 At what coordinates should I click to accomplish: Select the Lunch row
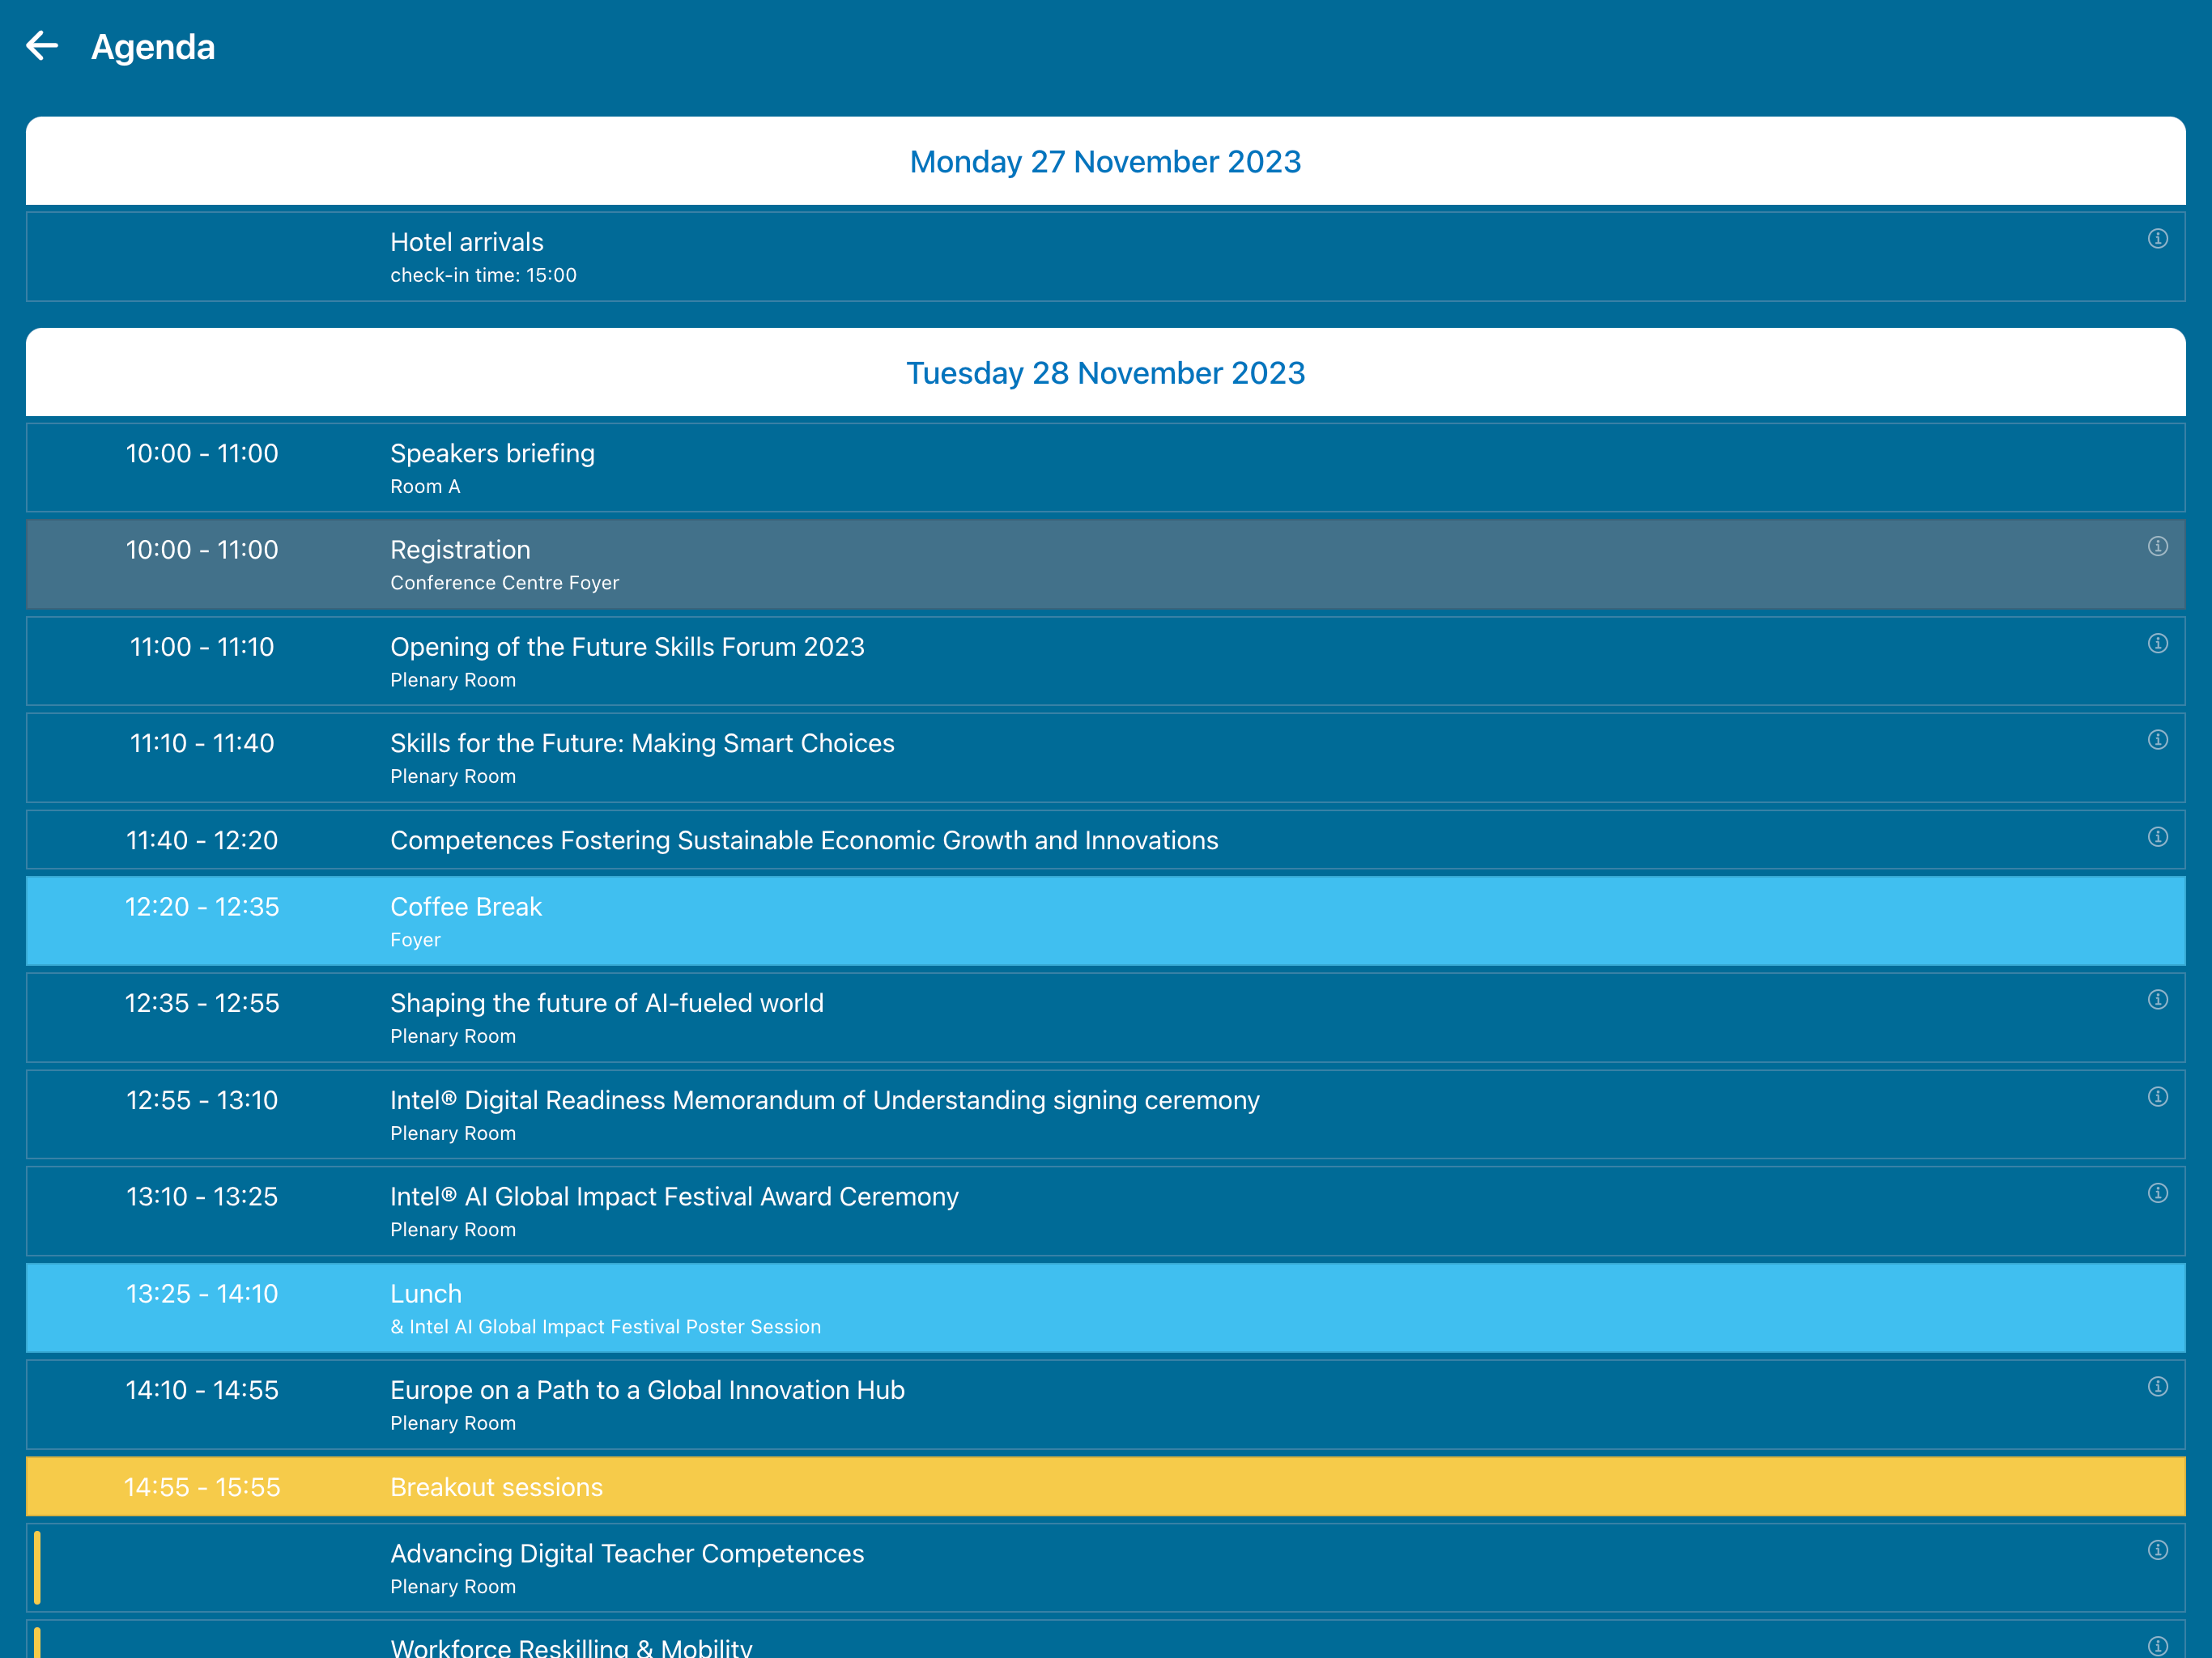[x=1105, y=1308]
